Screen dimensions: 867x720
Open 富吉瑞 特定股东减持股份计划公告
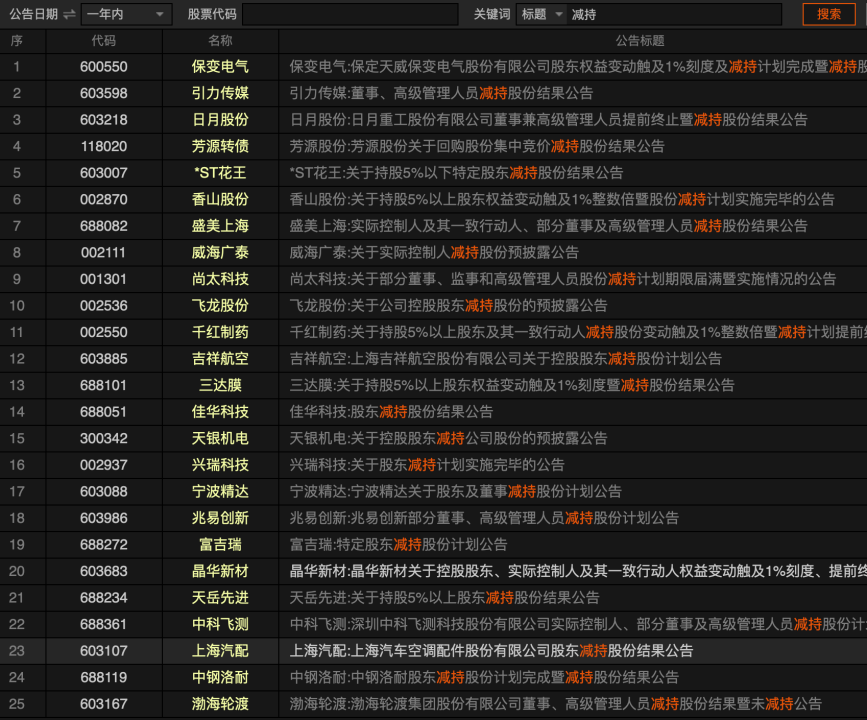[x=398, y=545]
